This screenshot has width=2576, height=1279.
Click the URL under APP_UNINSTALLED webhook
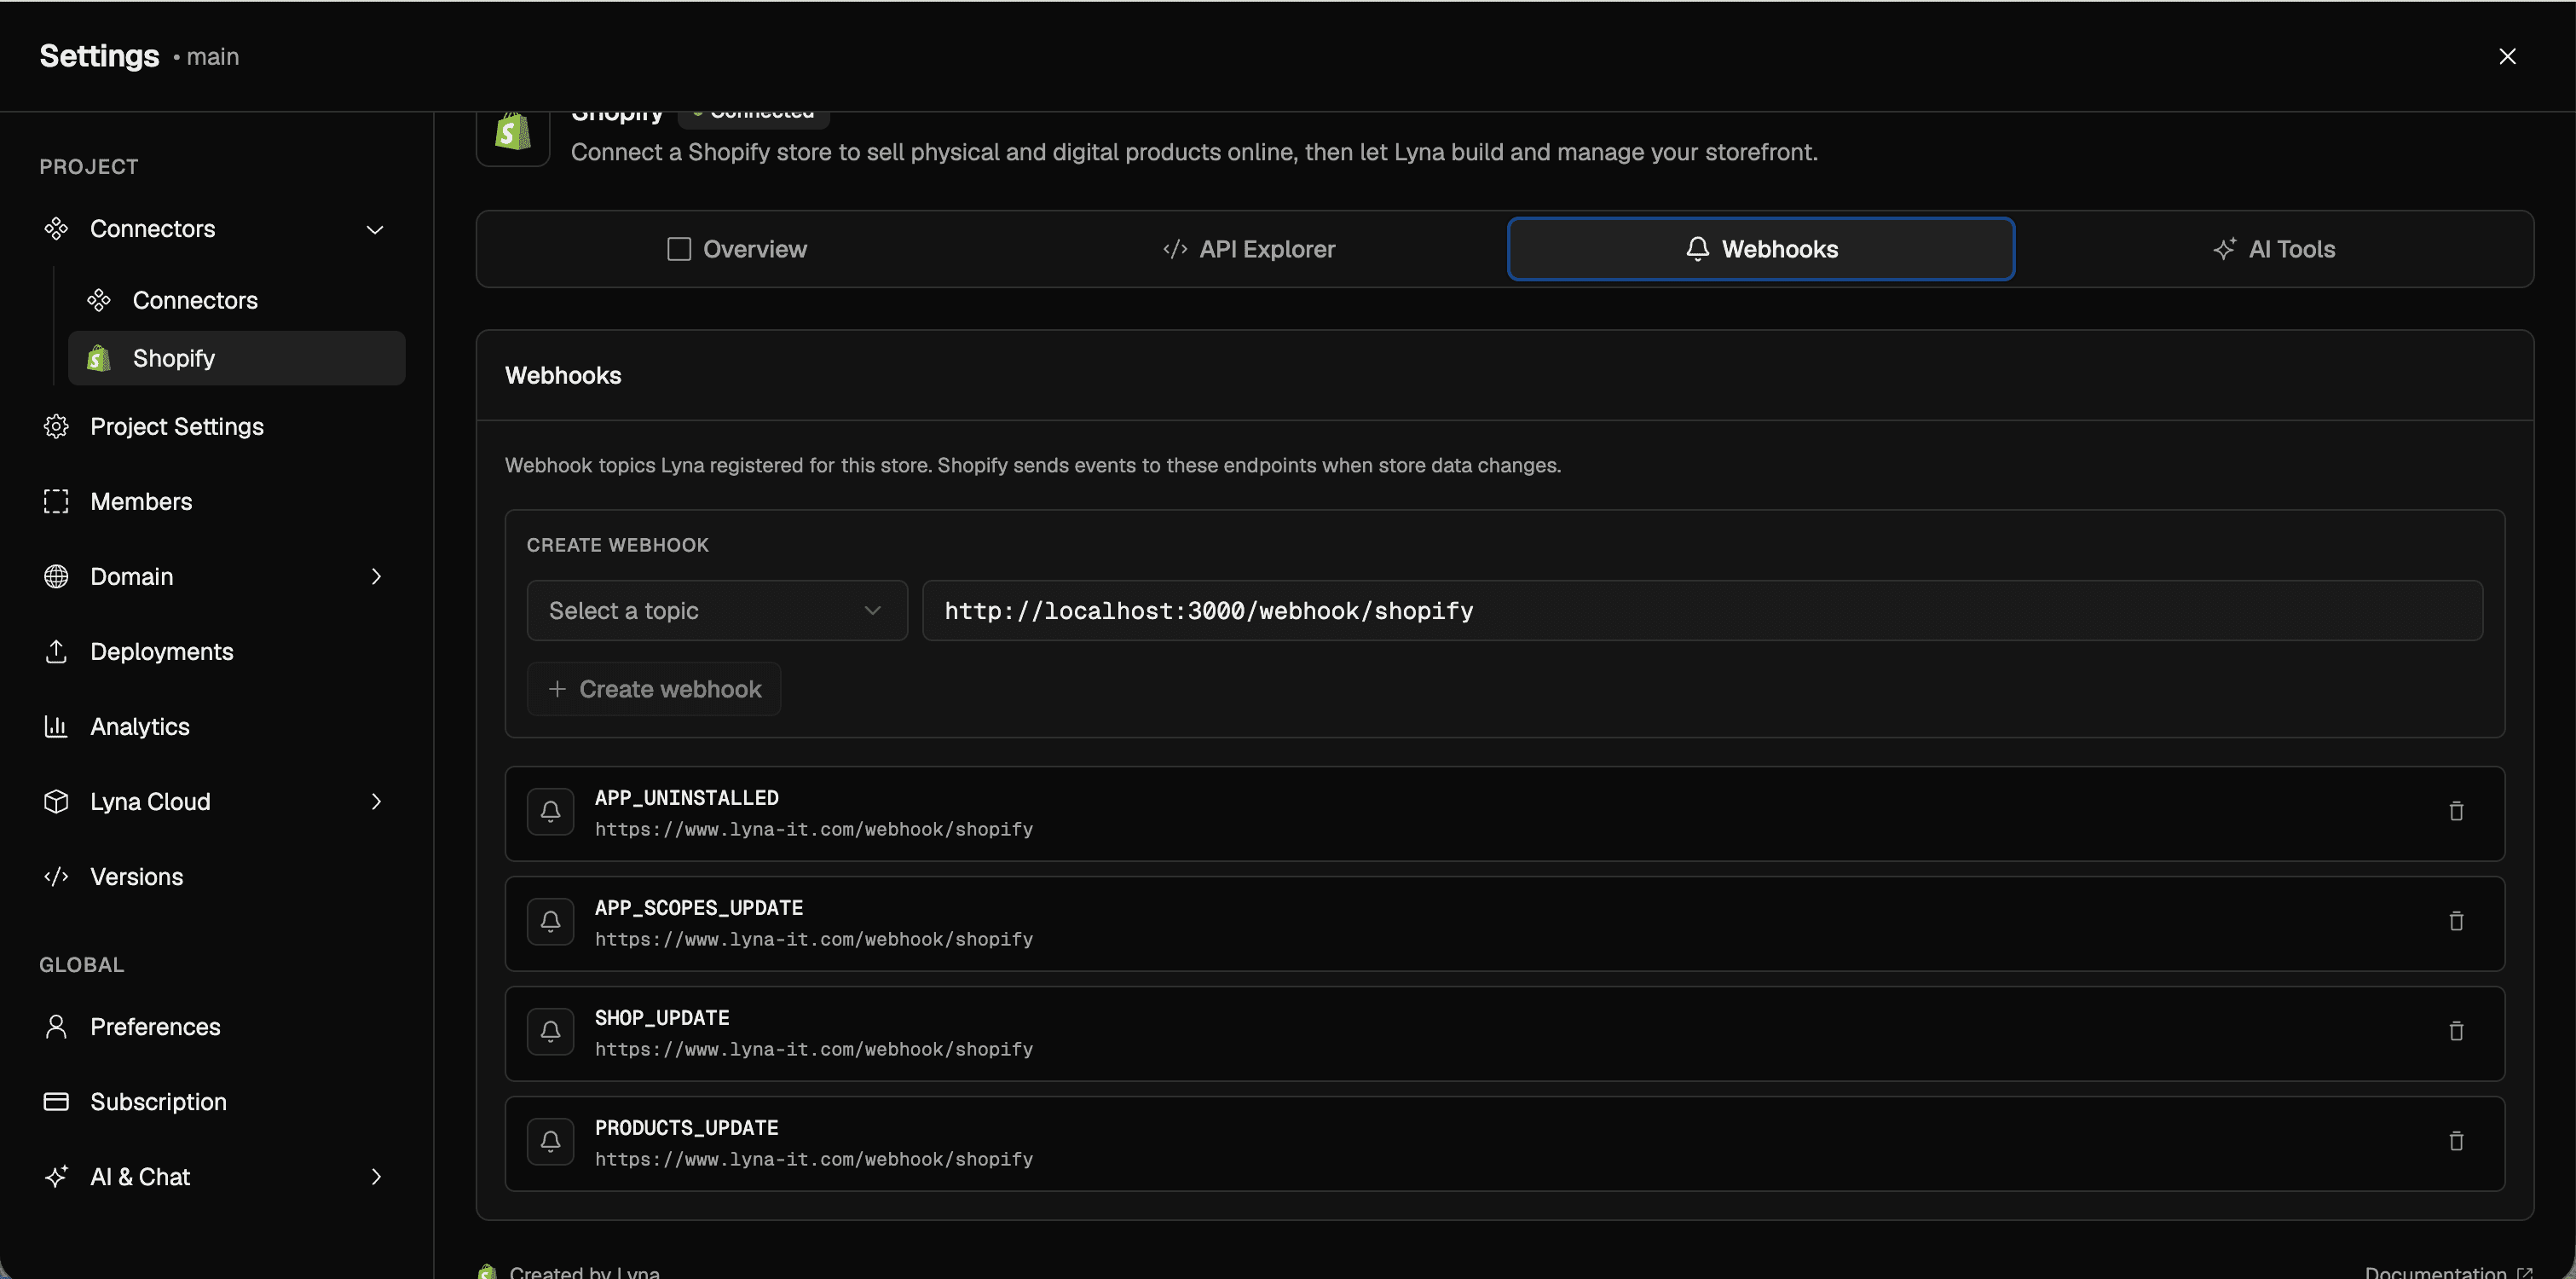pyautogui.click(x=814, y=830)
